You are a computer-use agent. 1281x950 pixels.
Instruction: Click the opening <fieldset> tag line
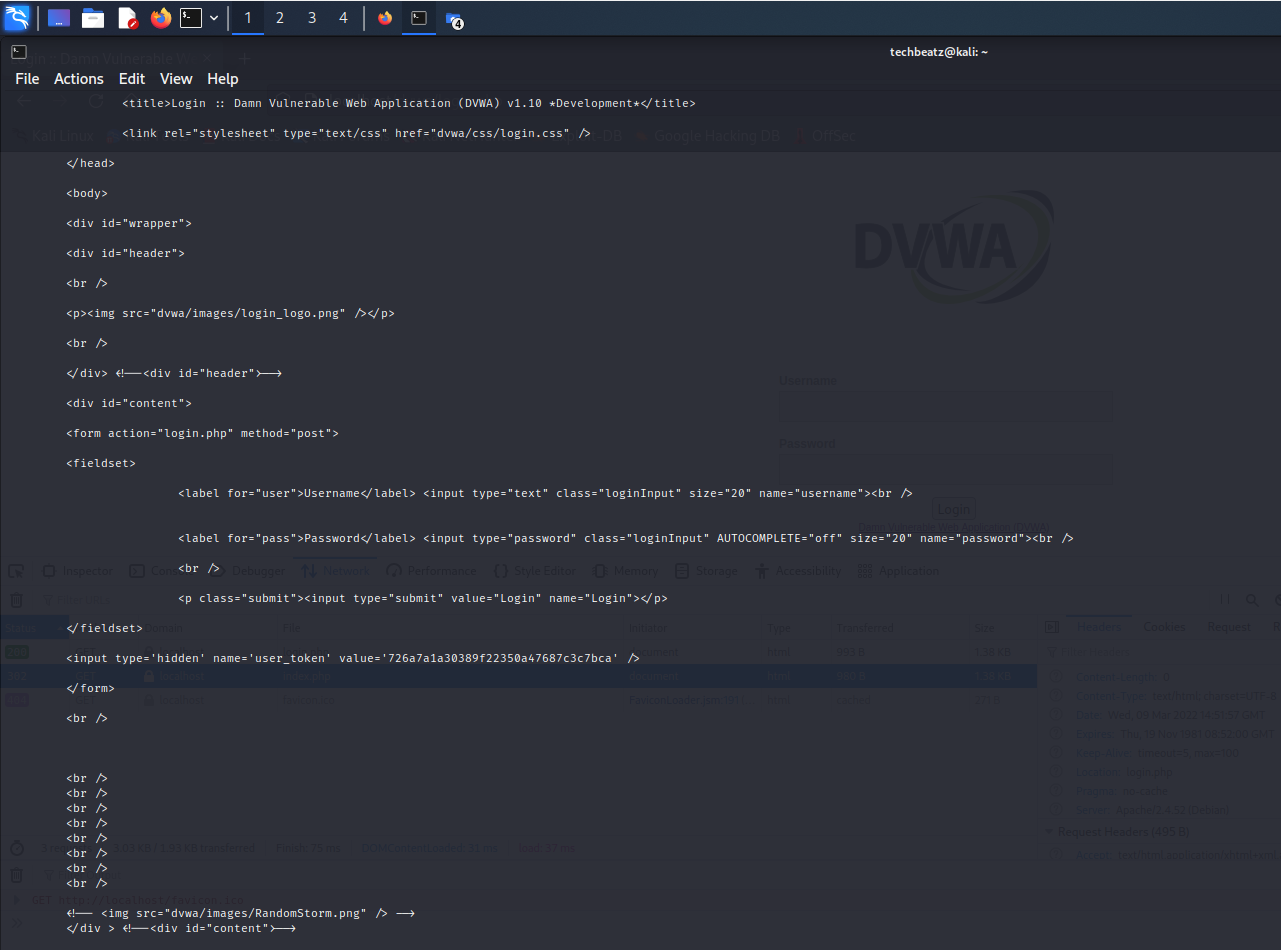(x=101, y=463)
